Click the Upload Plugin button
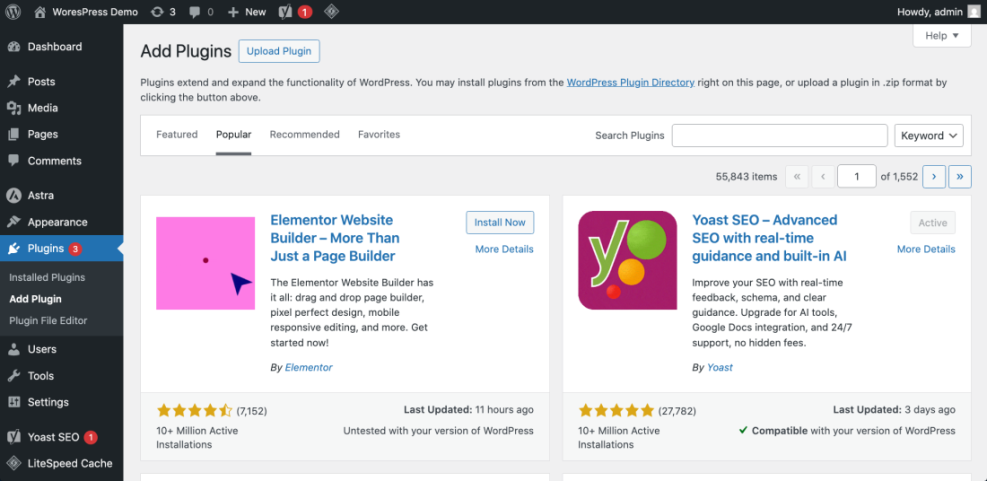Viewport: 987px width, 481px height. (279, 51)
